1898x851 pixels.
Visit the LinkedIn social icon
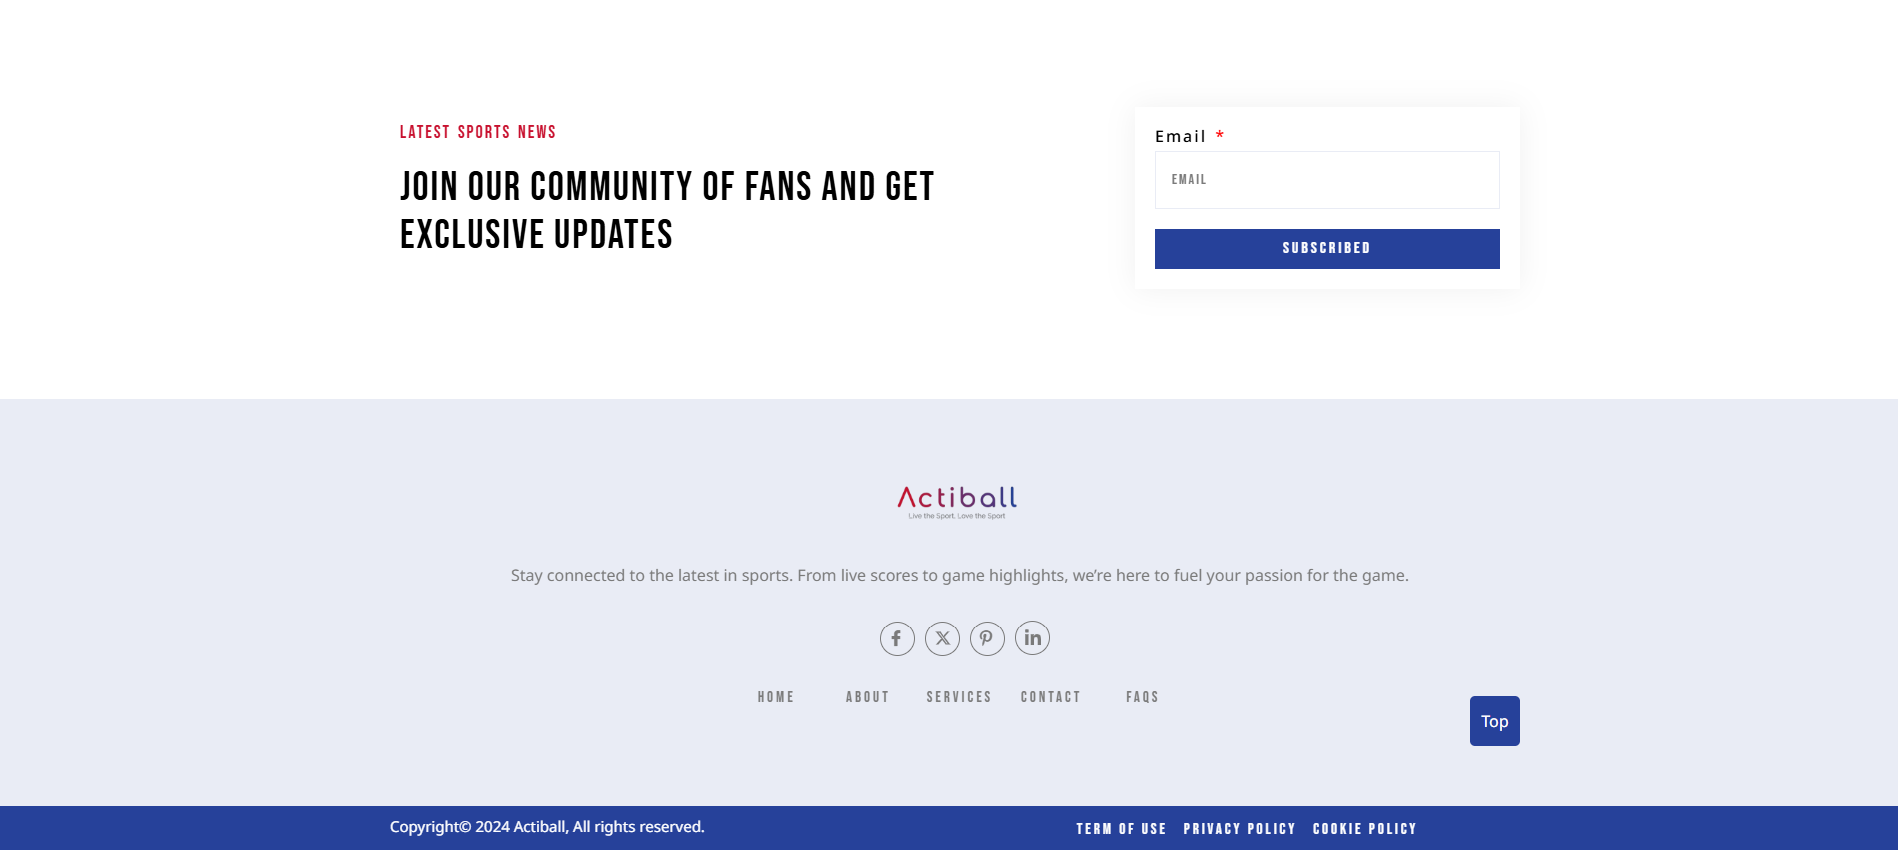pyautogui.click(x=1032, y=638)
